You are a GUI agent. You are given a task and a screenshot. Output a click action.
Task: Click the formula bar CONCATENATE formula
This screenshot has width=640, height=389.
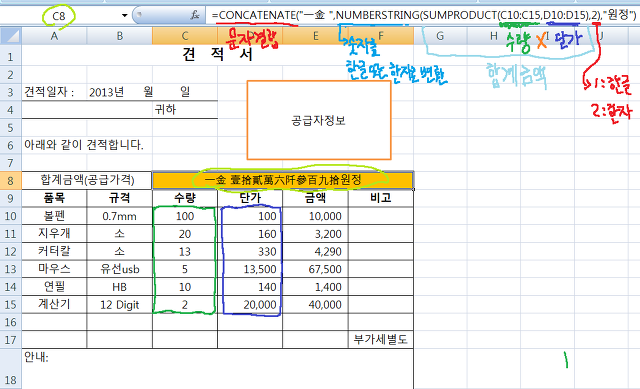[x=424, y=16]
